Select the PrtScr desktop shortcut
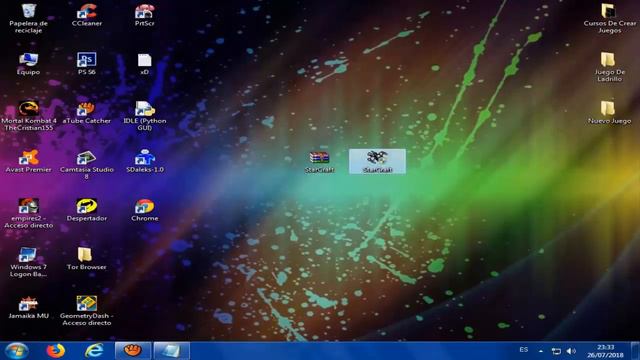The image size is (640, 360). pyautogui.click(x=144, y=15)
